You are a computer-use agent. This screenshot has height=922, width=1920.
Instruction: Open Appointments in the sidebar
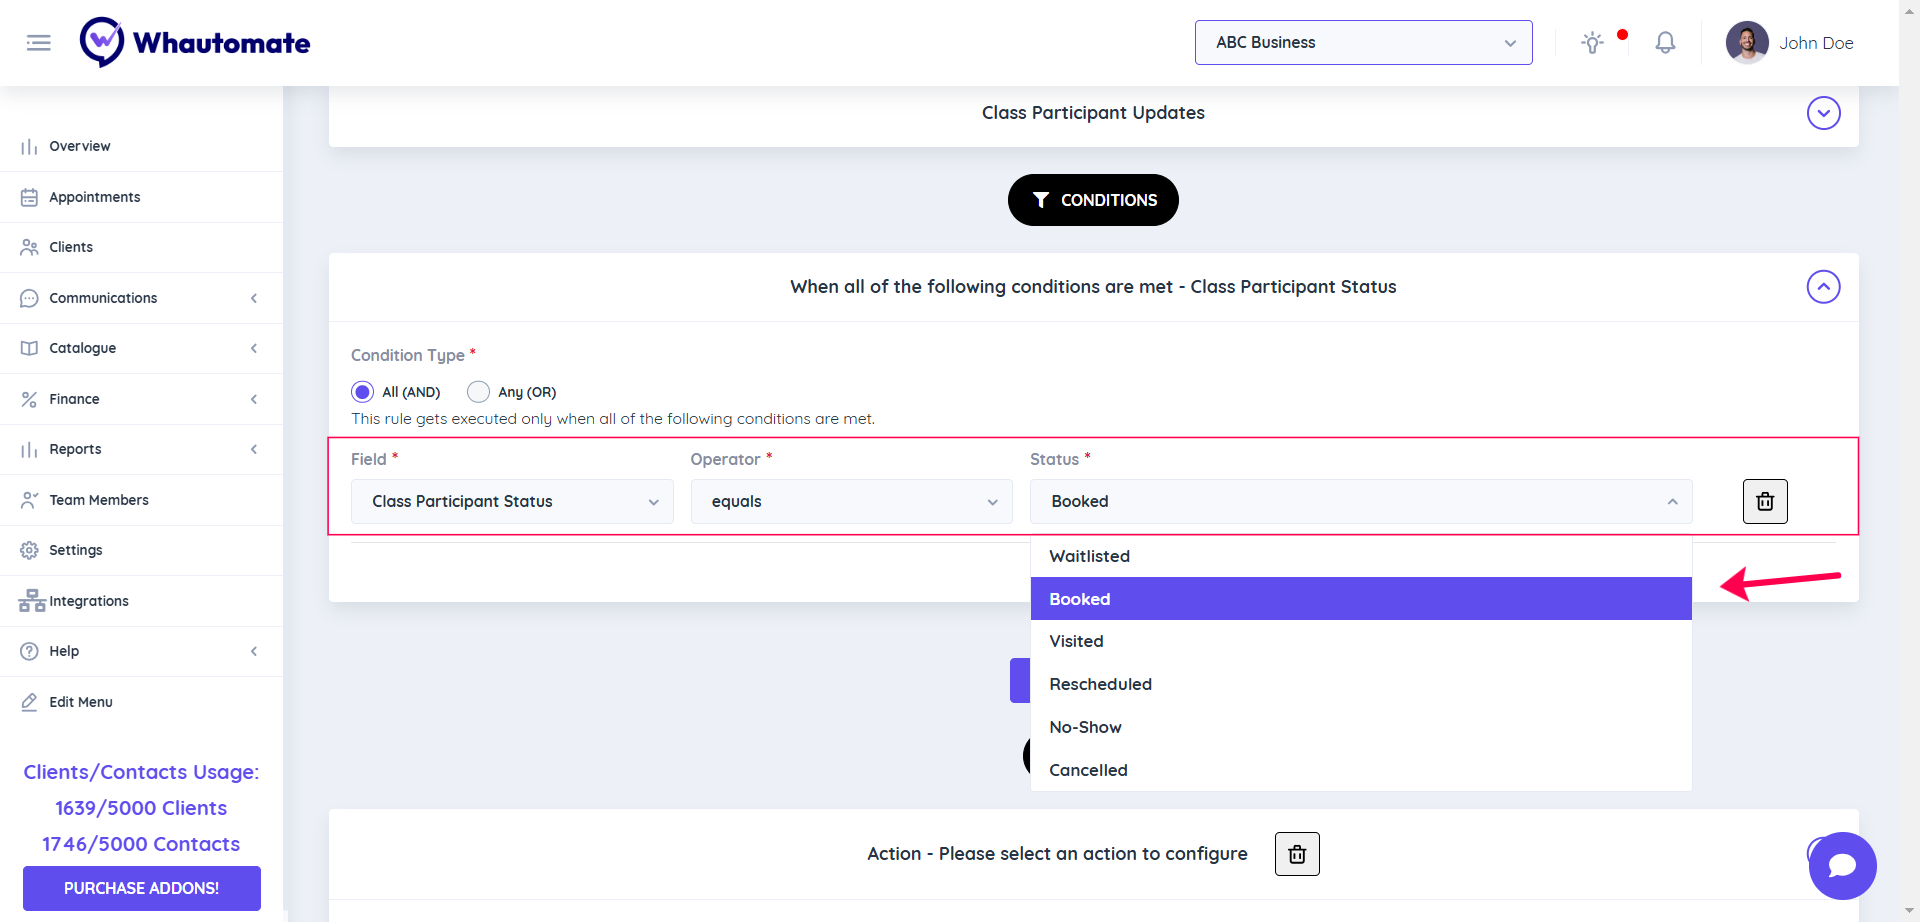pos(95,197)
